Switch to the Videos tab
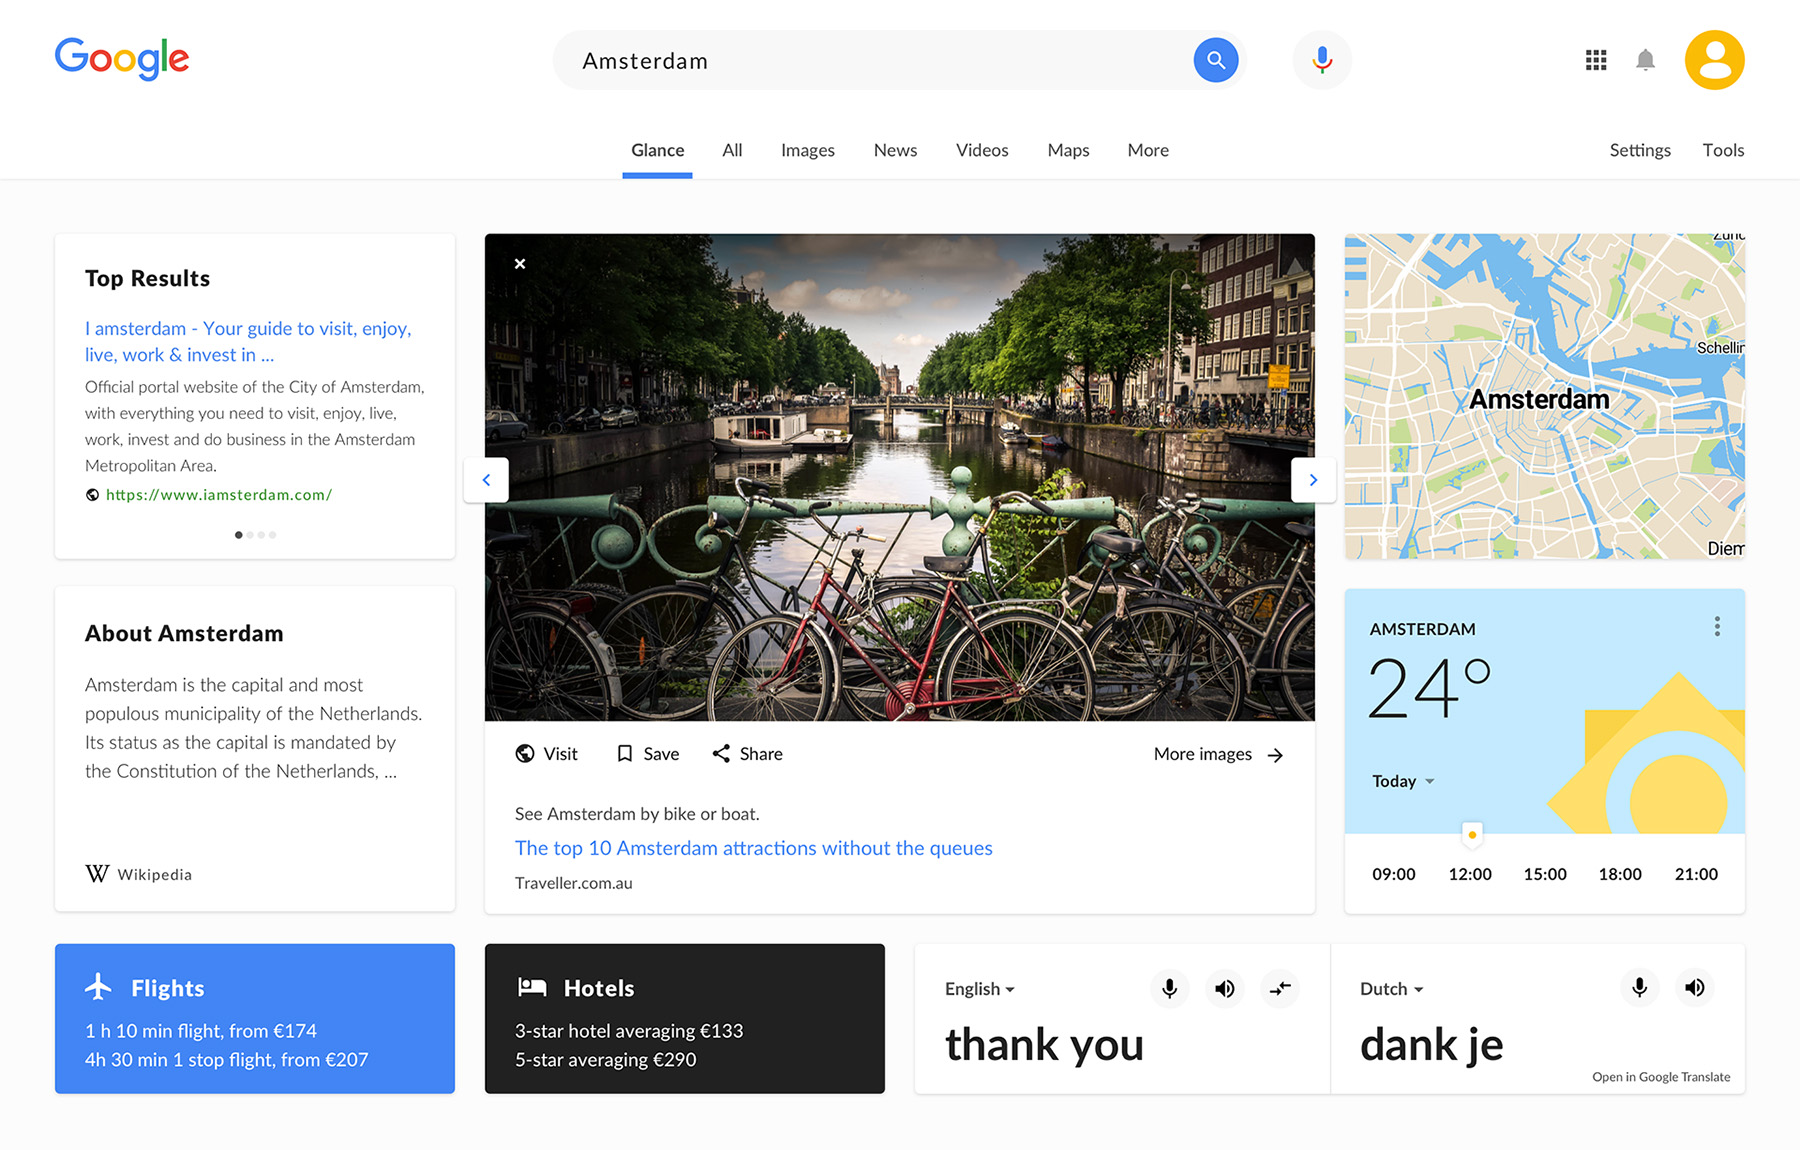 (x=982, y=150)
